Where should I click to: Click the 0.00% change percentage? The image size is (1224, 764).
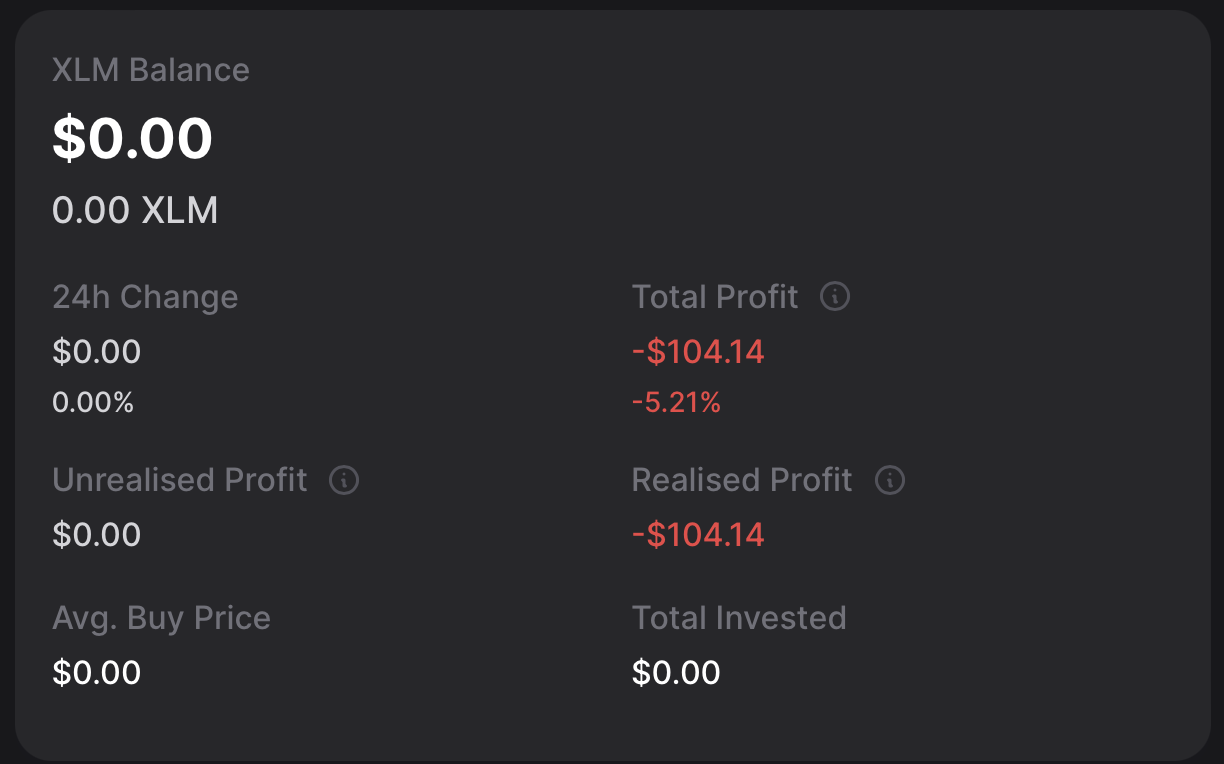[93, 402]
